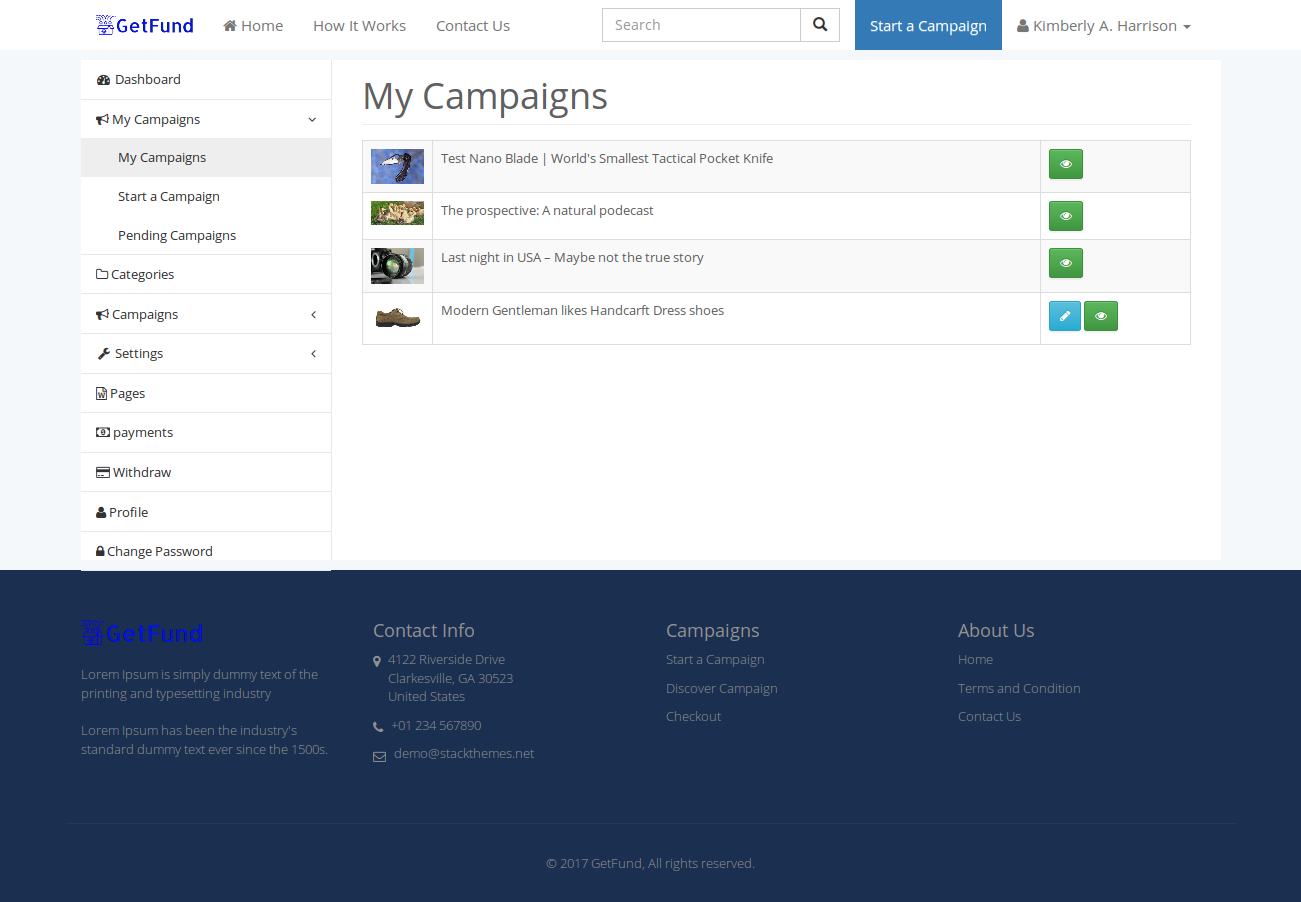Open Withdraw credit card item
Viewport: 1301px width, 902px height.
pos(206,472)
